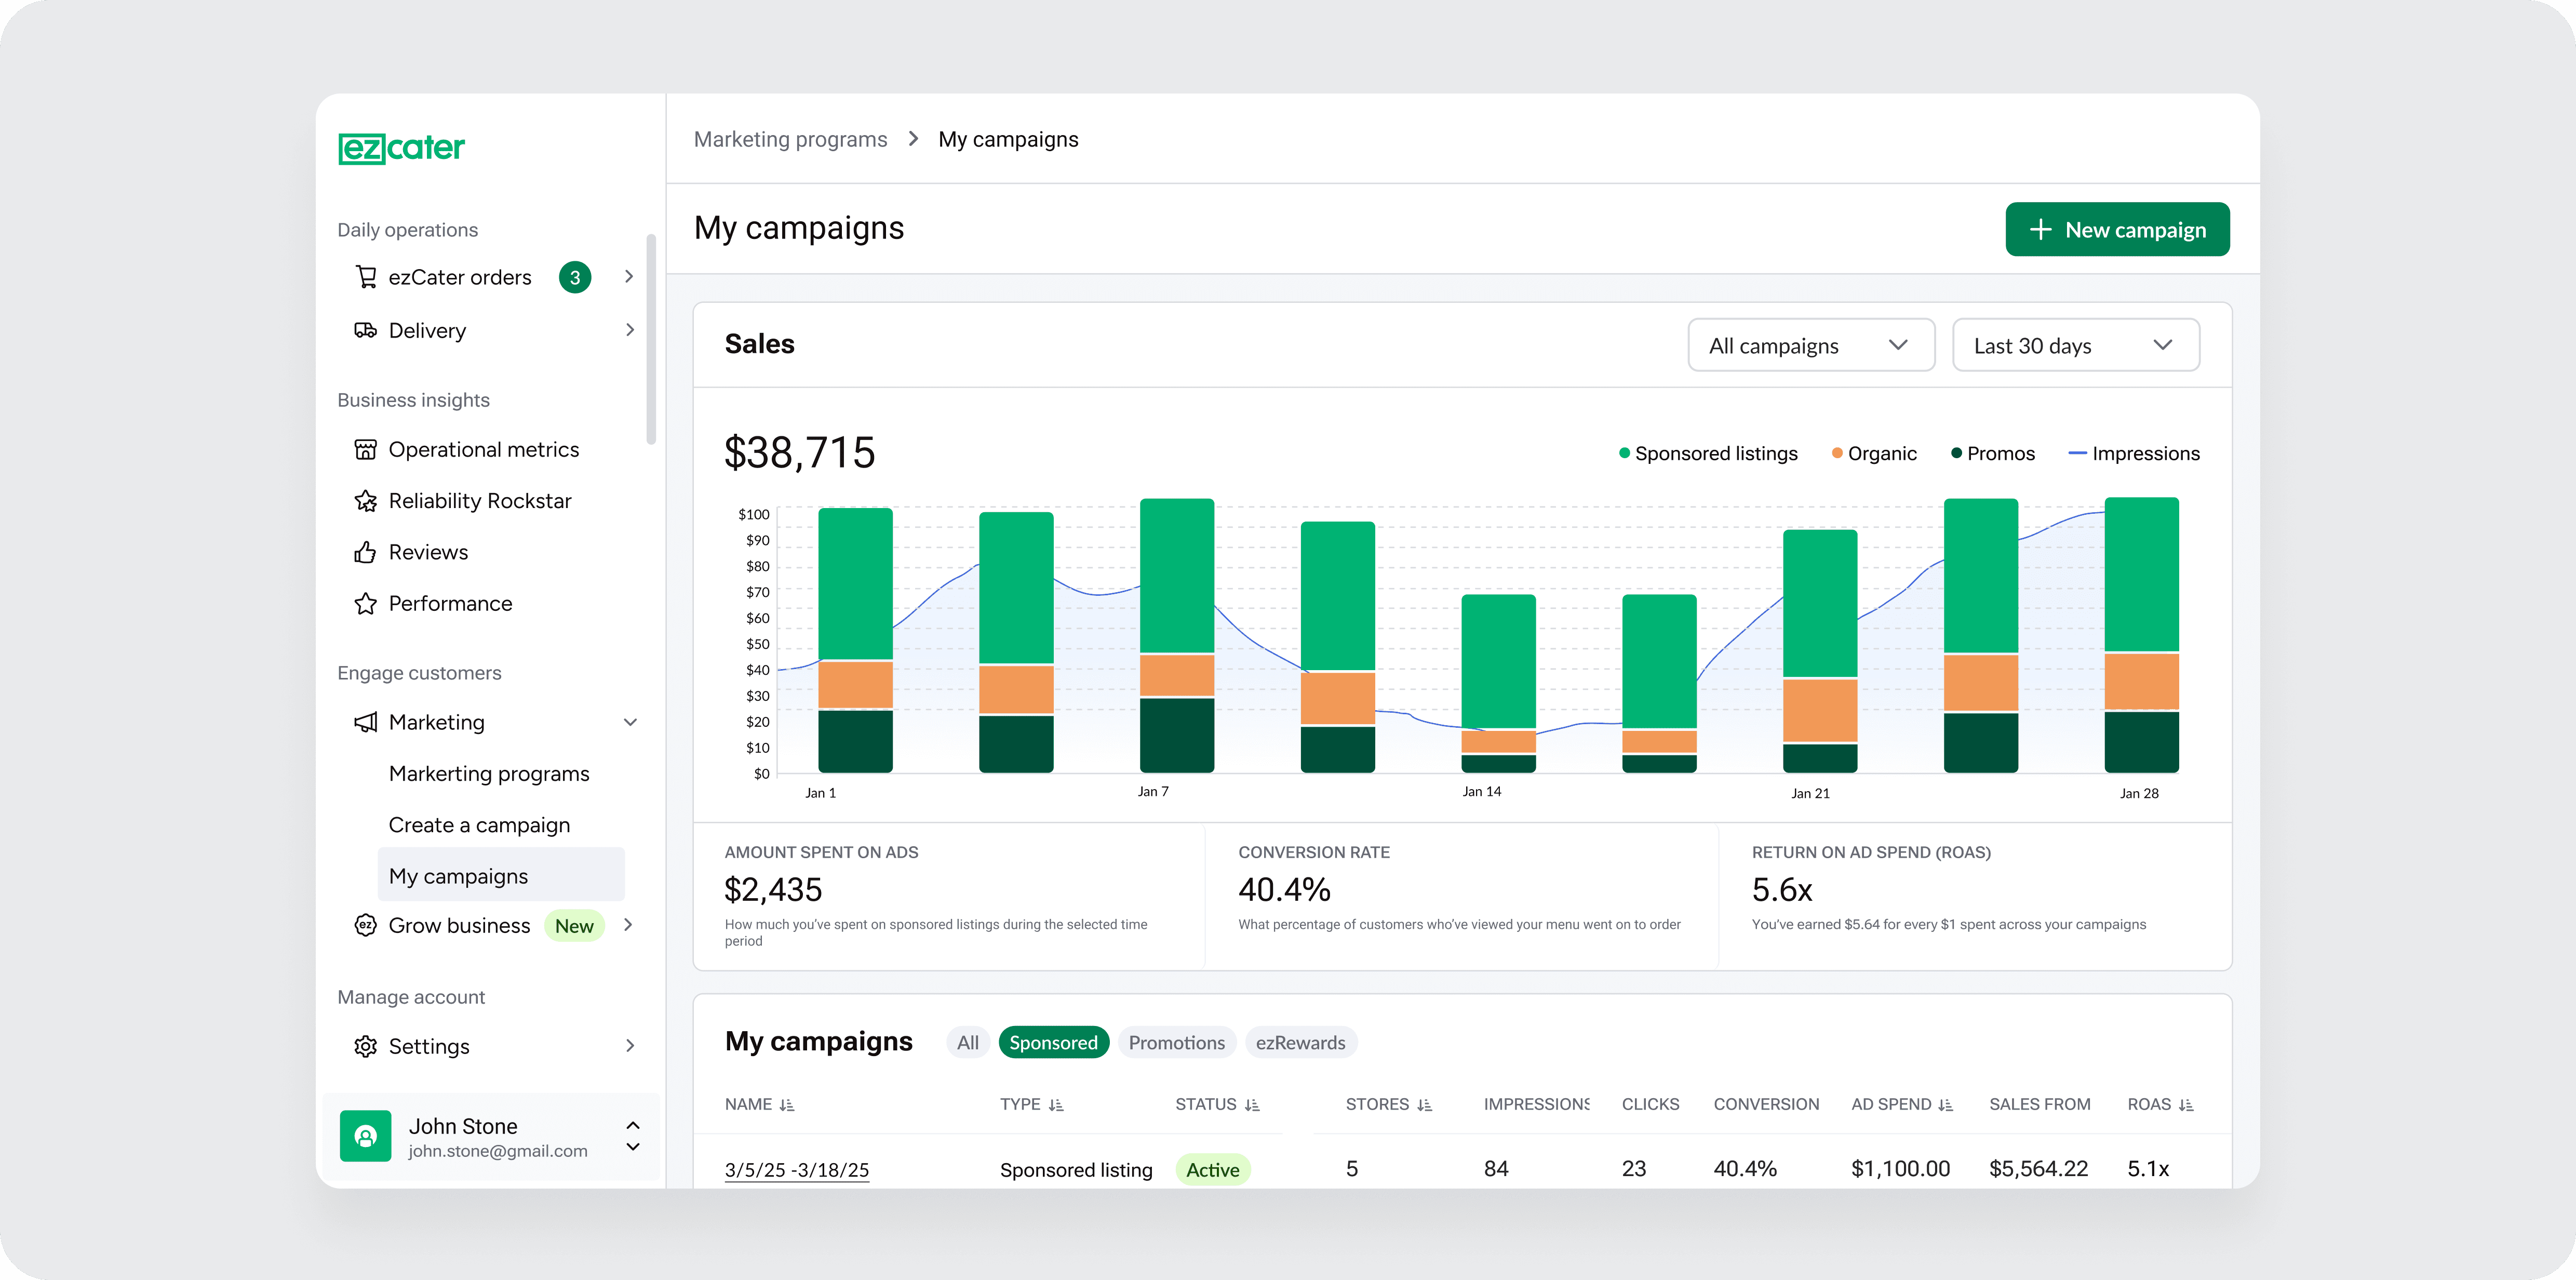The width and height of the screenshot is (2576, 1280).
Task: Click the Reviews thumbs-up icon
Action: click(366, 552)
